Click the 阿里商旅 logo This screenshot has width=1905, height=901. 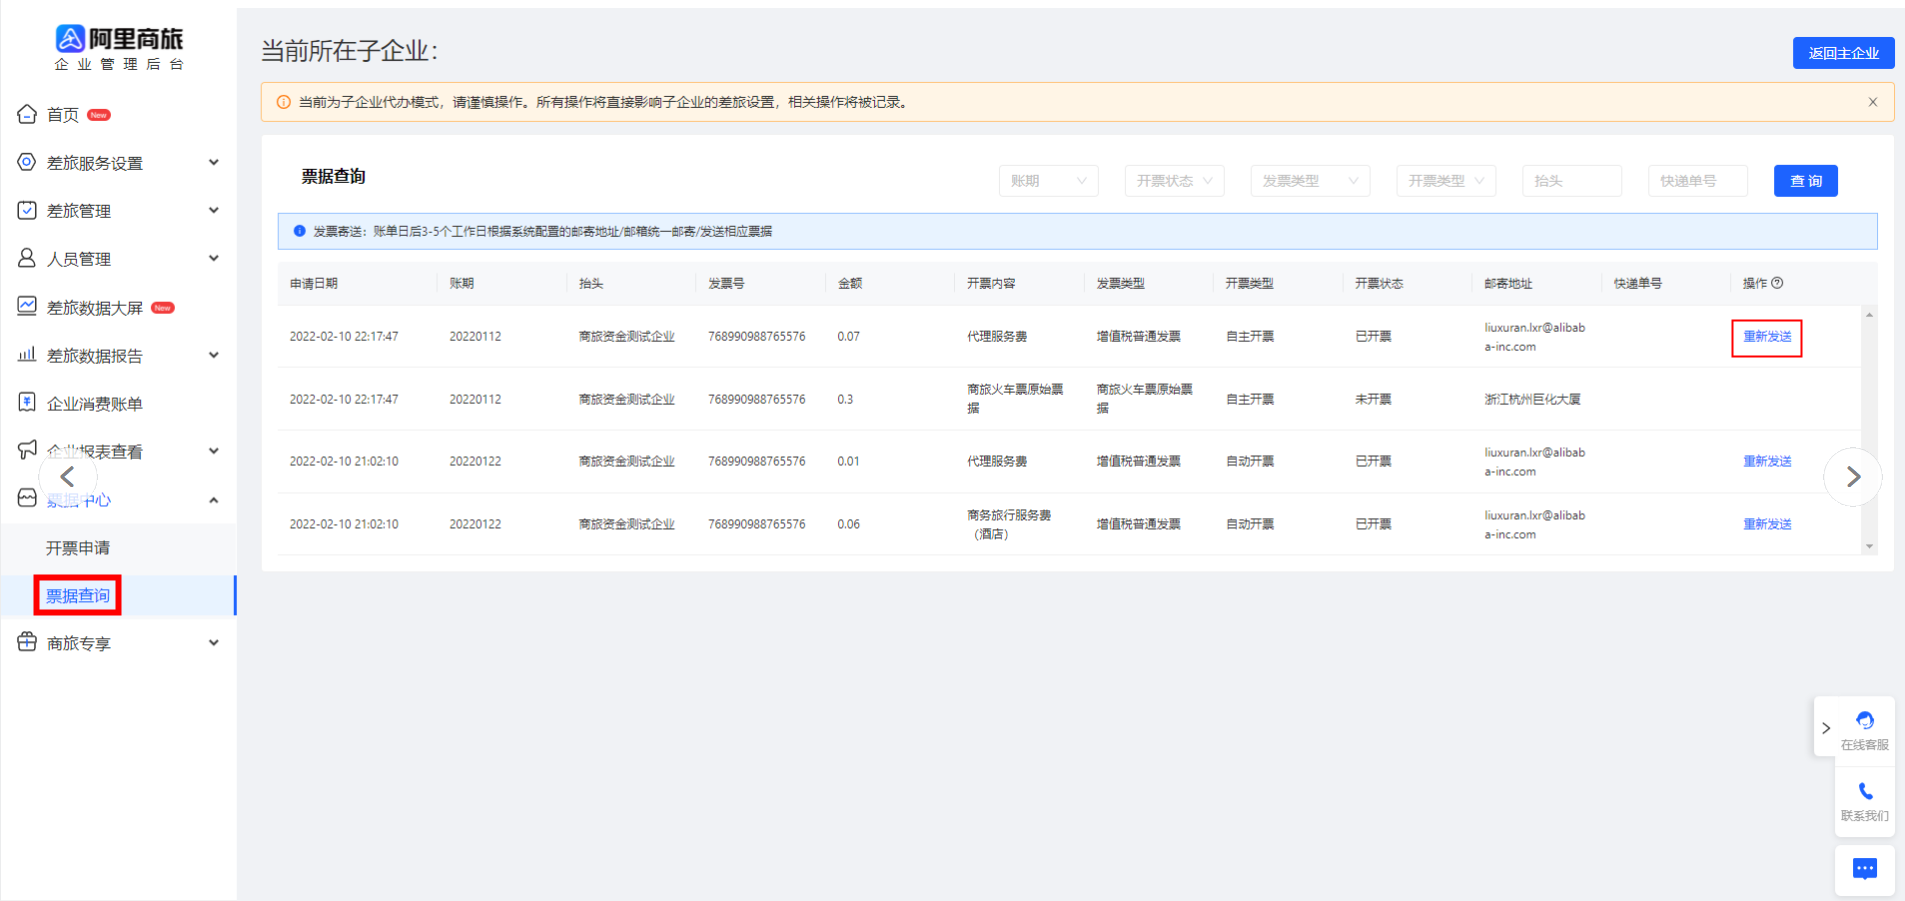click(119, 48)
